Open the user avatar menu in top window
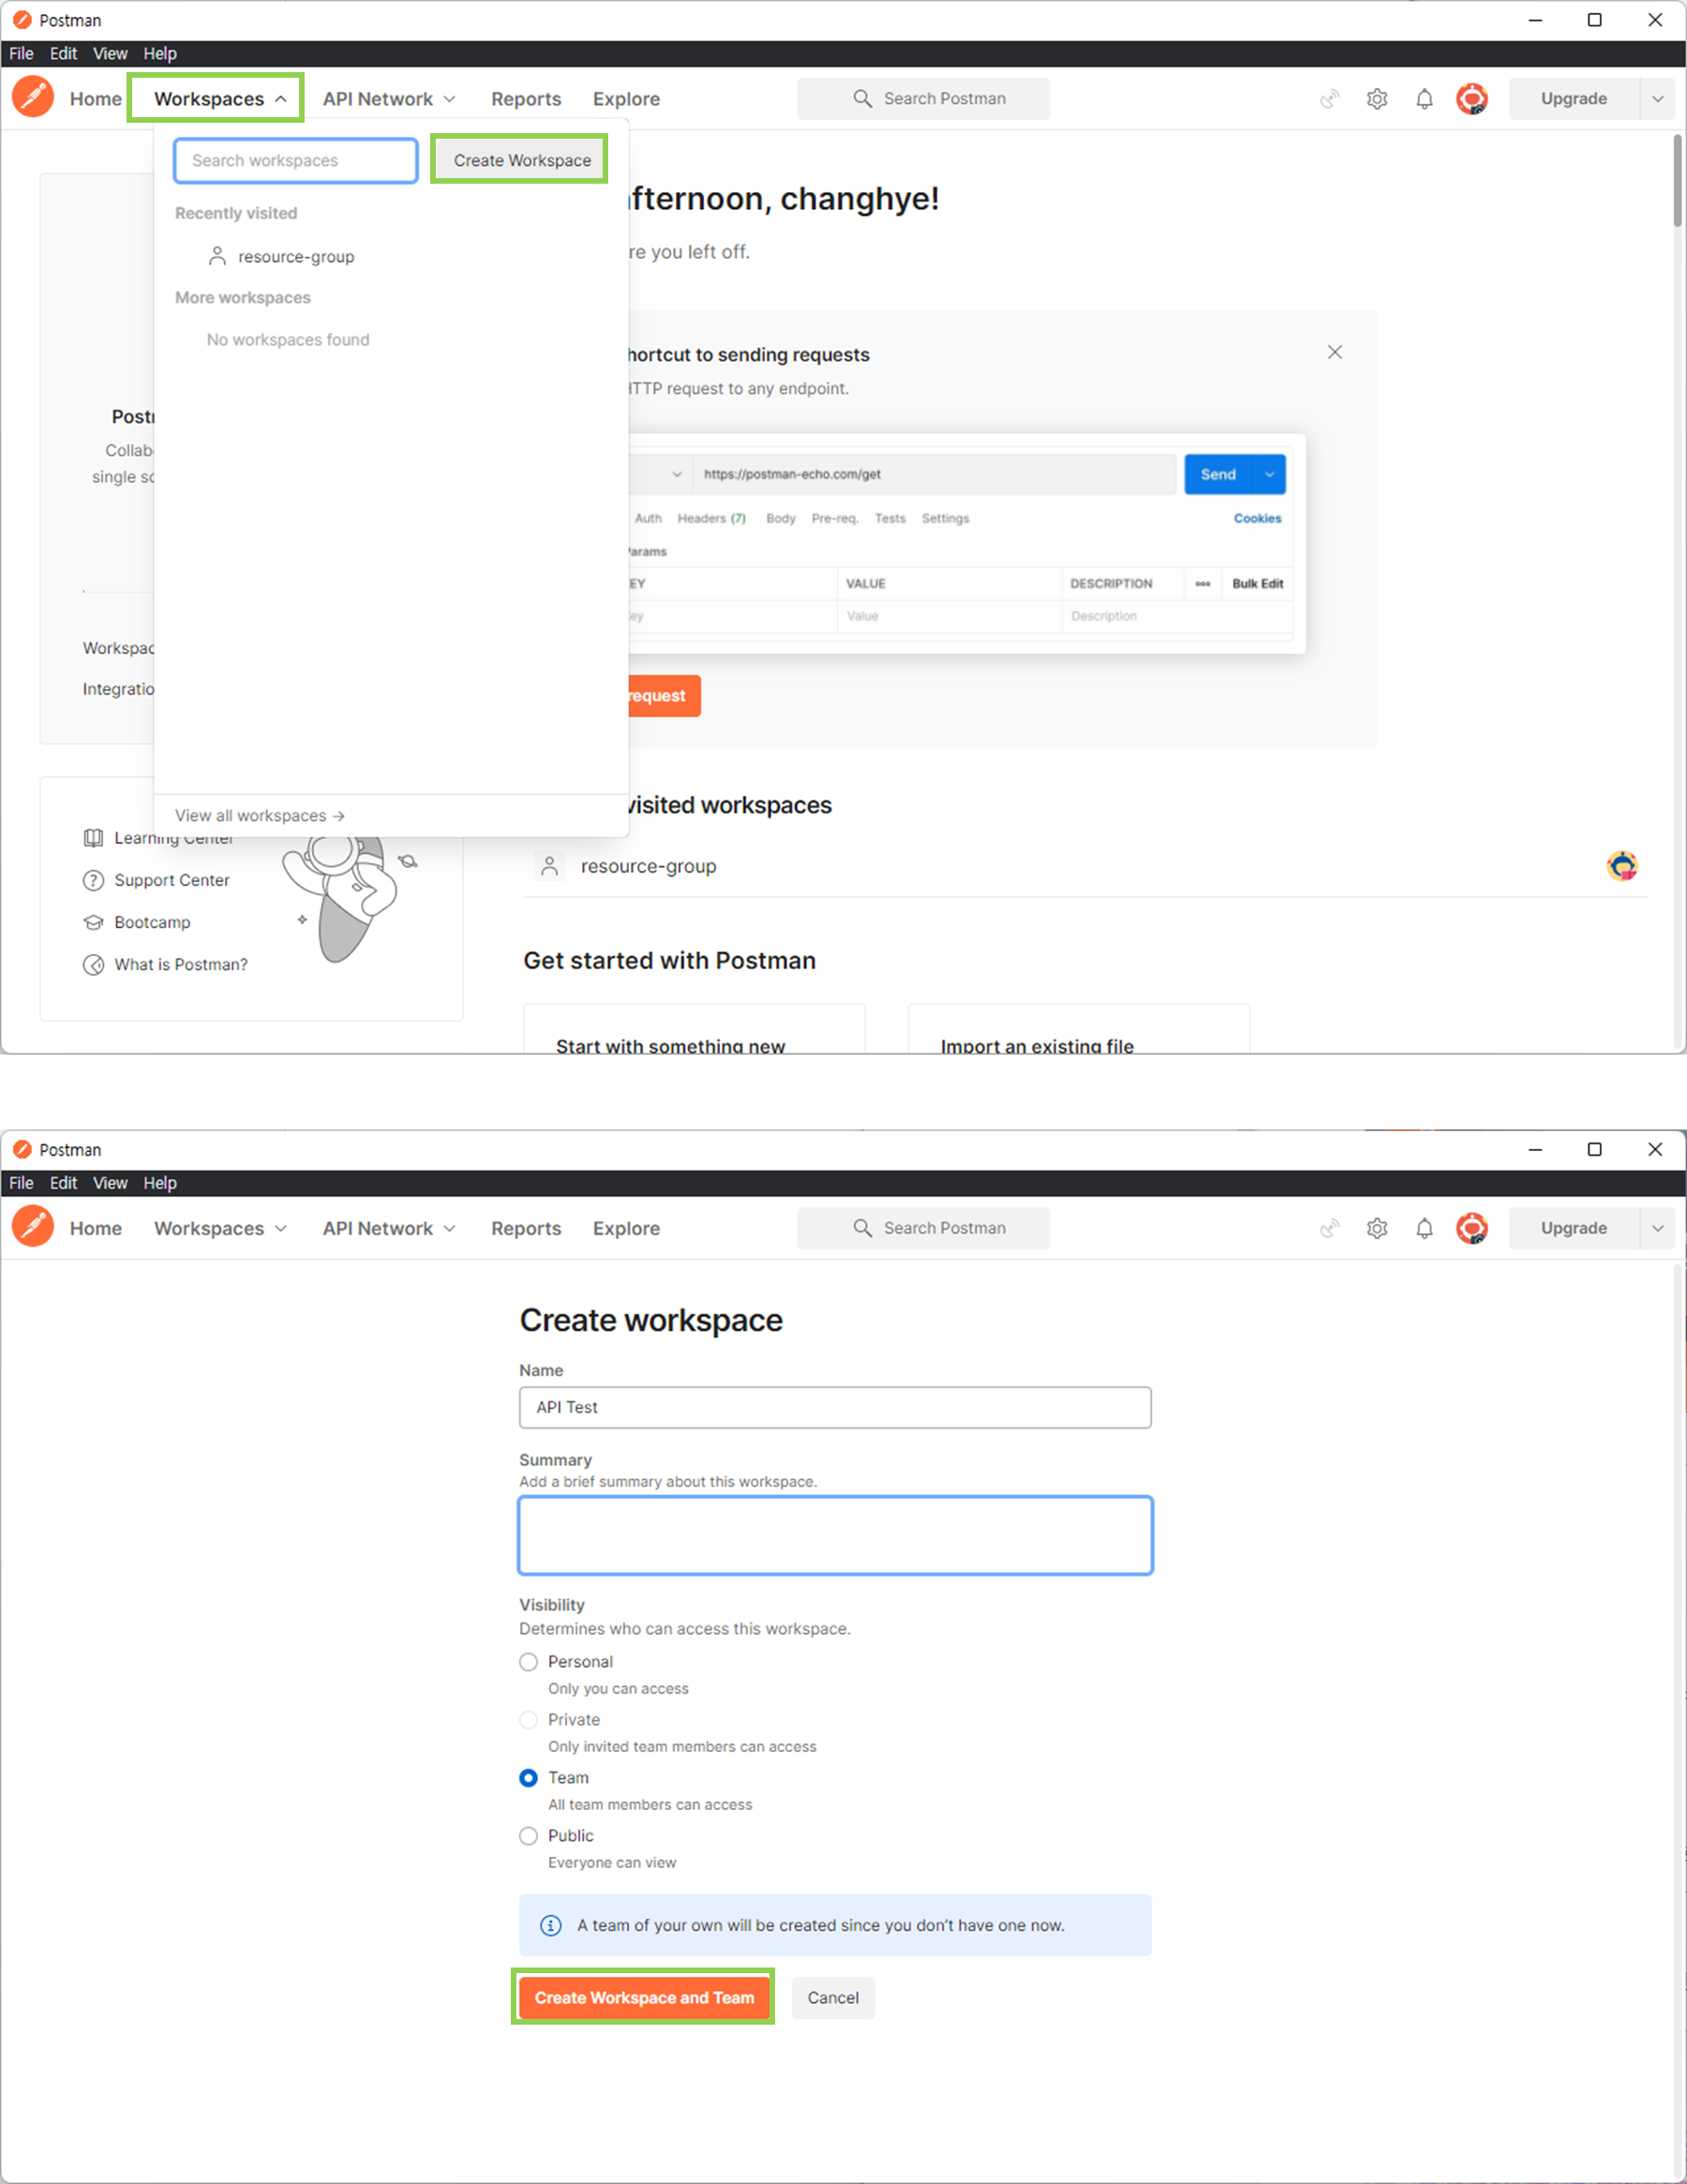This screenshot has width=1687, height=2184. point(1472,99)
